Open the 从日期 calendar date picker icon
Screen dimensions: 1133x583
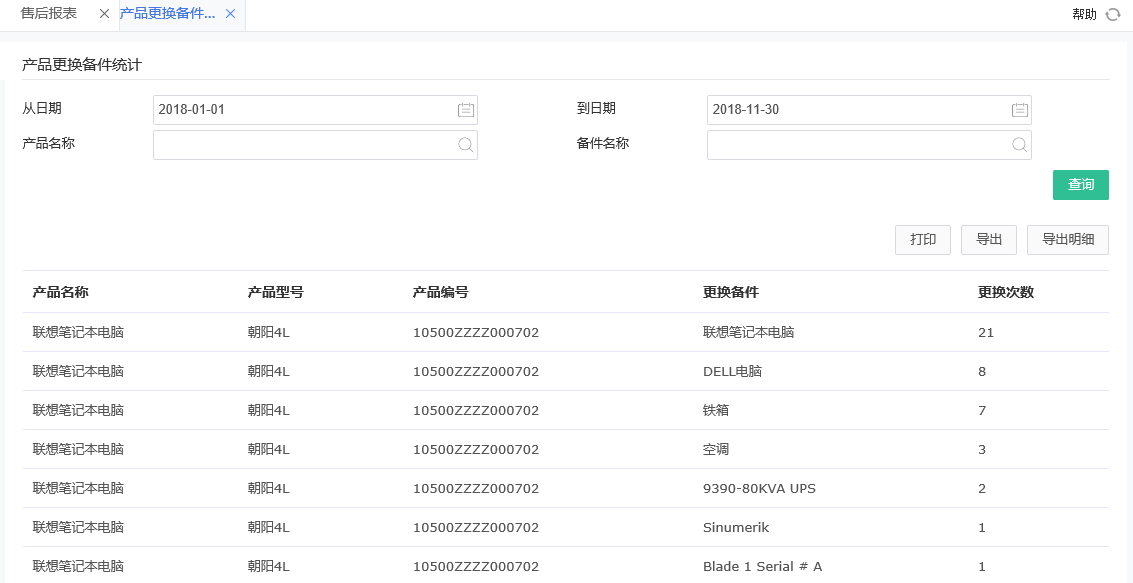(x=465, y=110)
